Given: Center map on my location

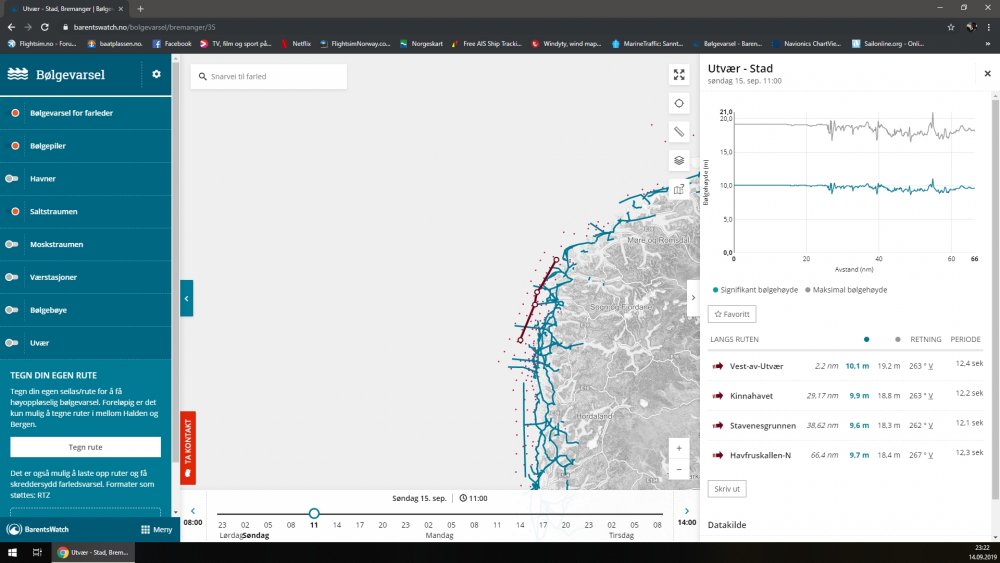Looking at the screenshot, I should click(x=679, y=103).
